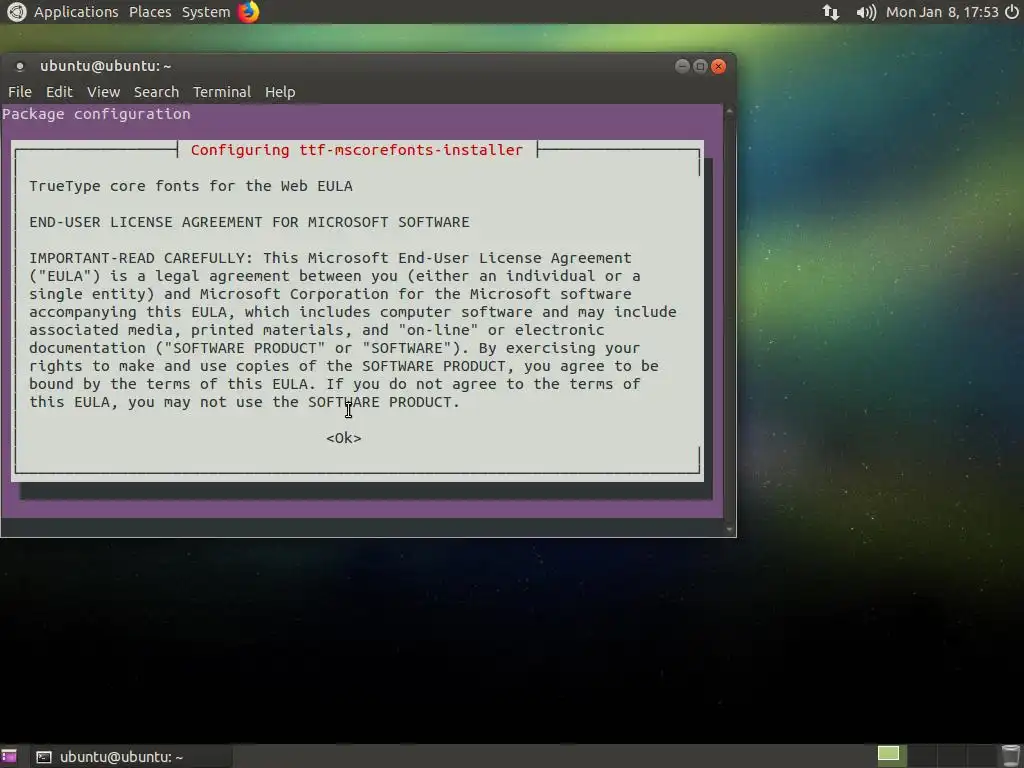Click the line 'this EULA, you may not use'

click(x=244, y=402)
